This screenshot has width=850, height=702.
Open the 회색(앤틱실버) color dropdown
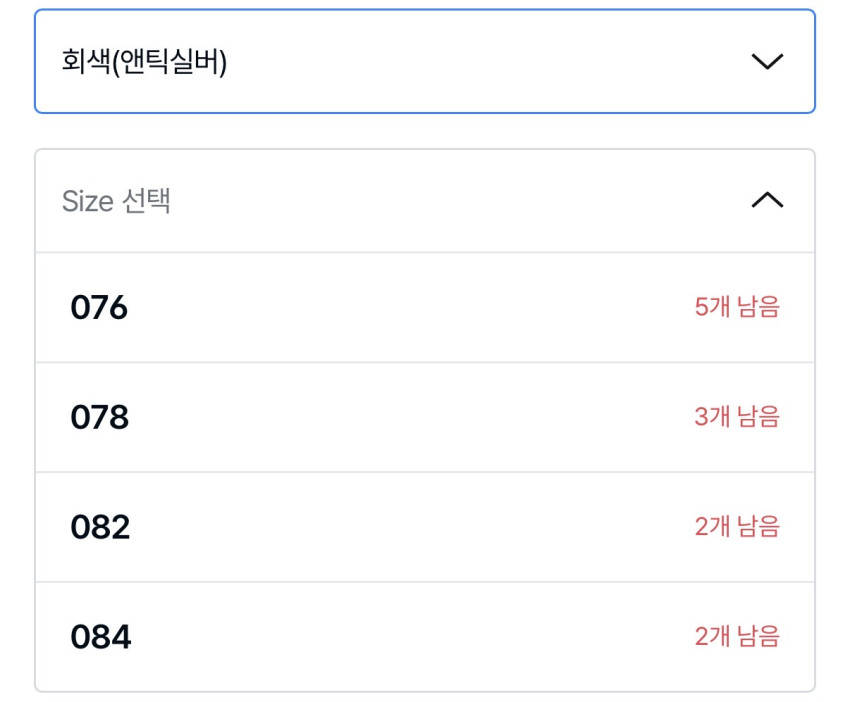coord(424,62)
